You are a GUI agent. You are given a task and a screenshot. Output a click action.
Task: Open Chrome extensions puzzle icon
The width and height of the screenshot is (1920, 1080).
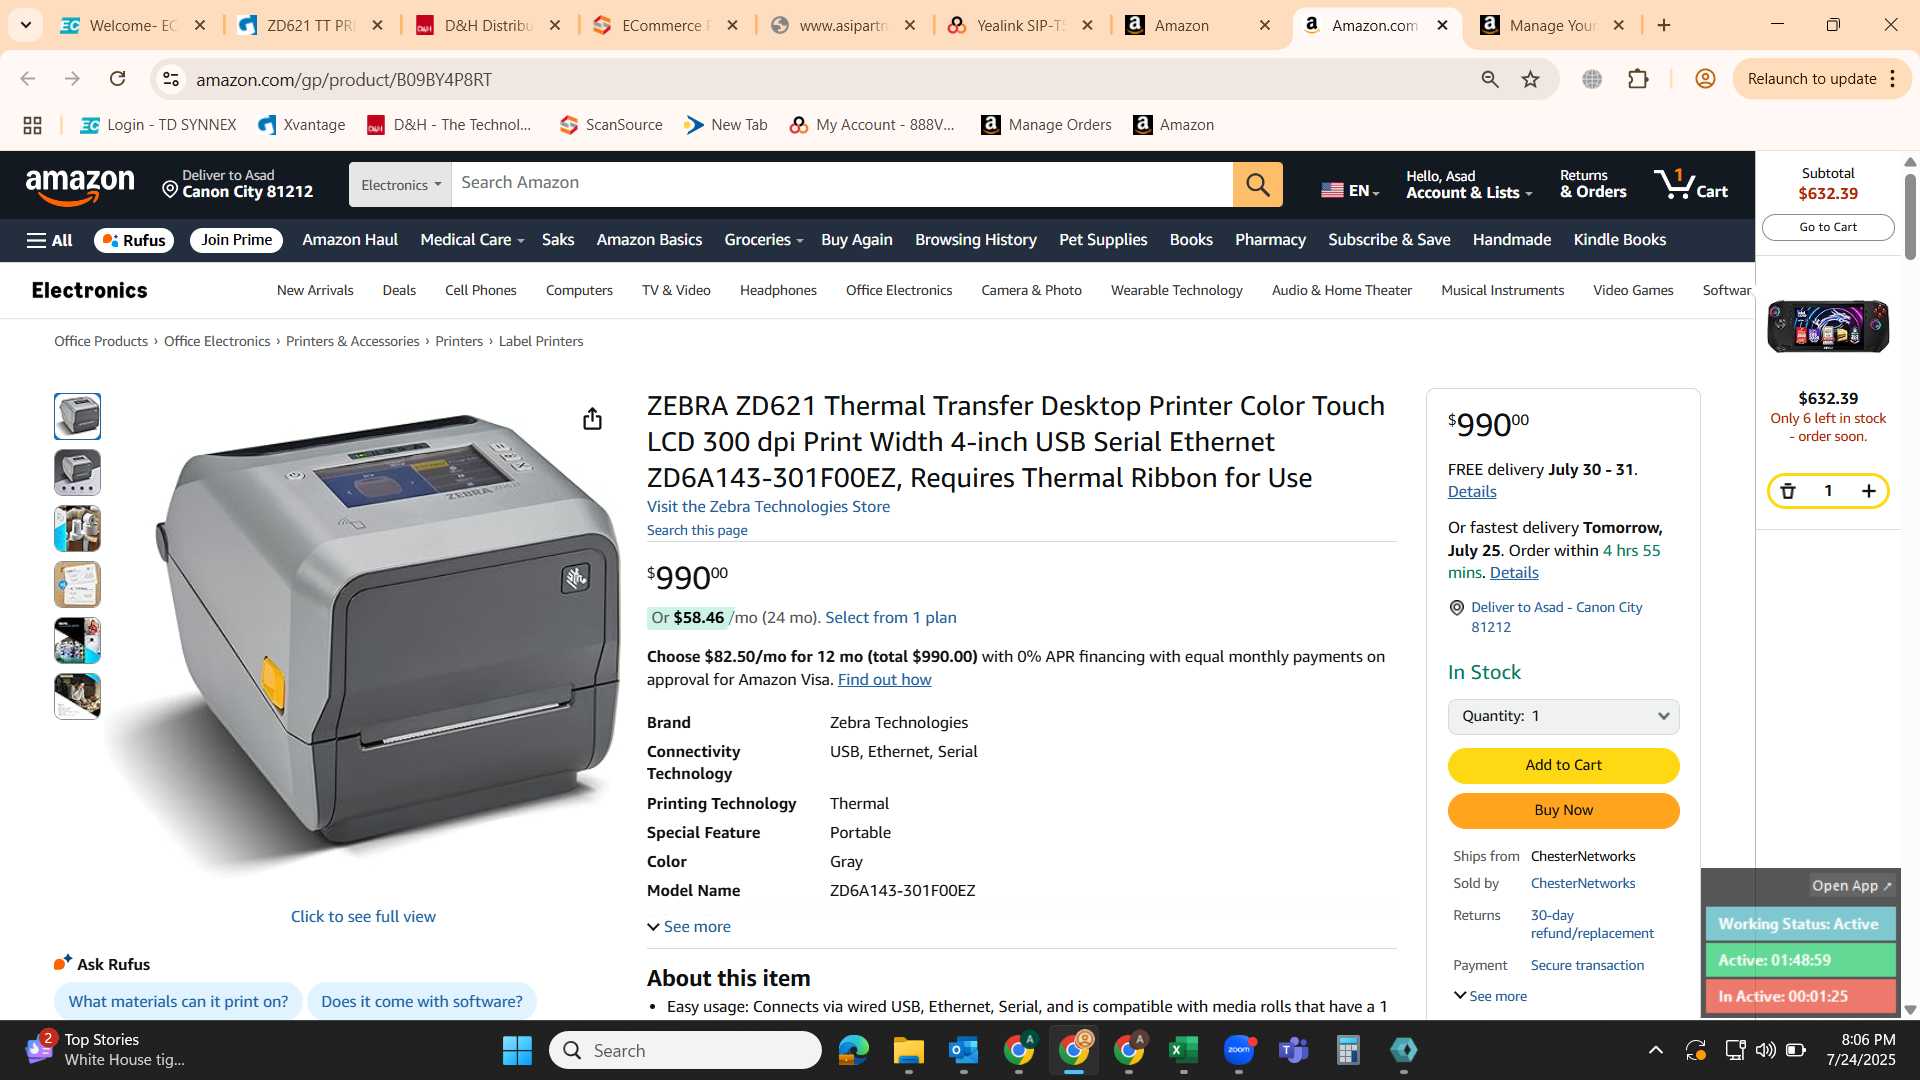click(x=1638, y=79)
